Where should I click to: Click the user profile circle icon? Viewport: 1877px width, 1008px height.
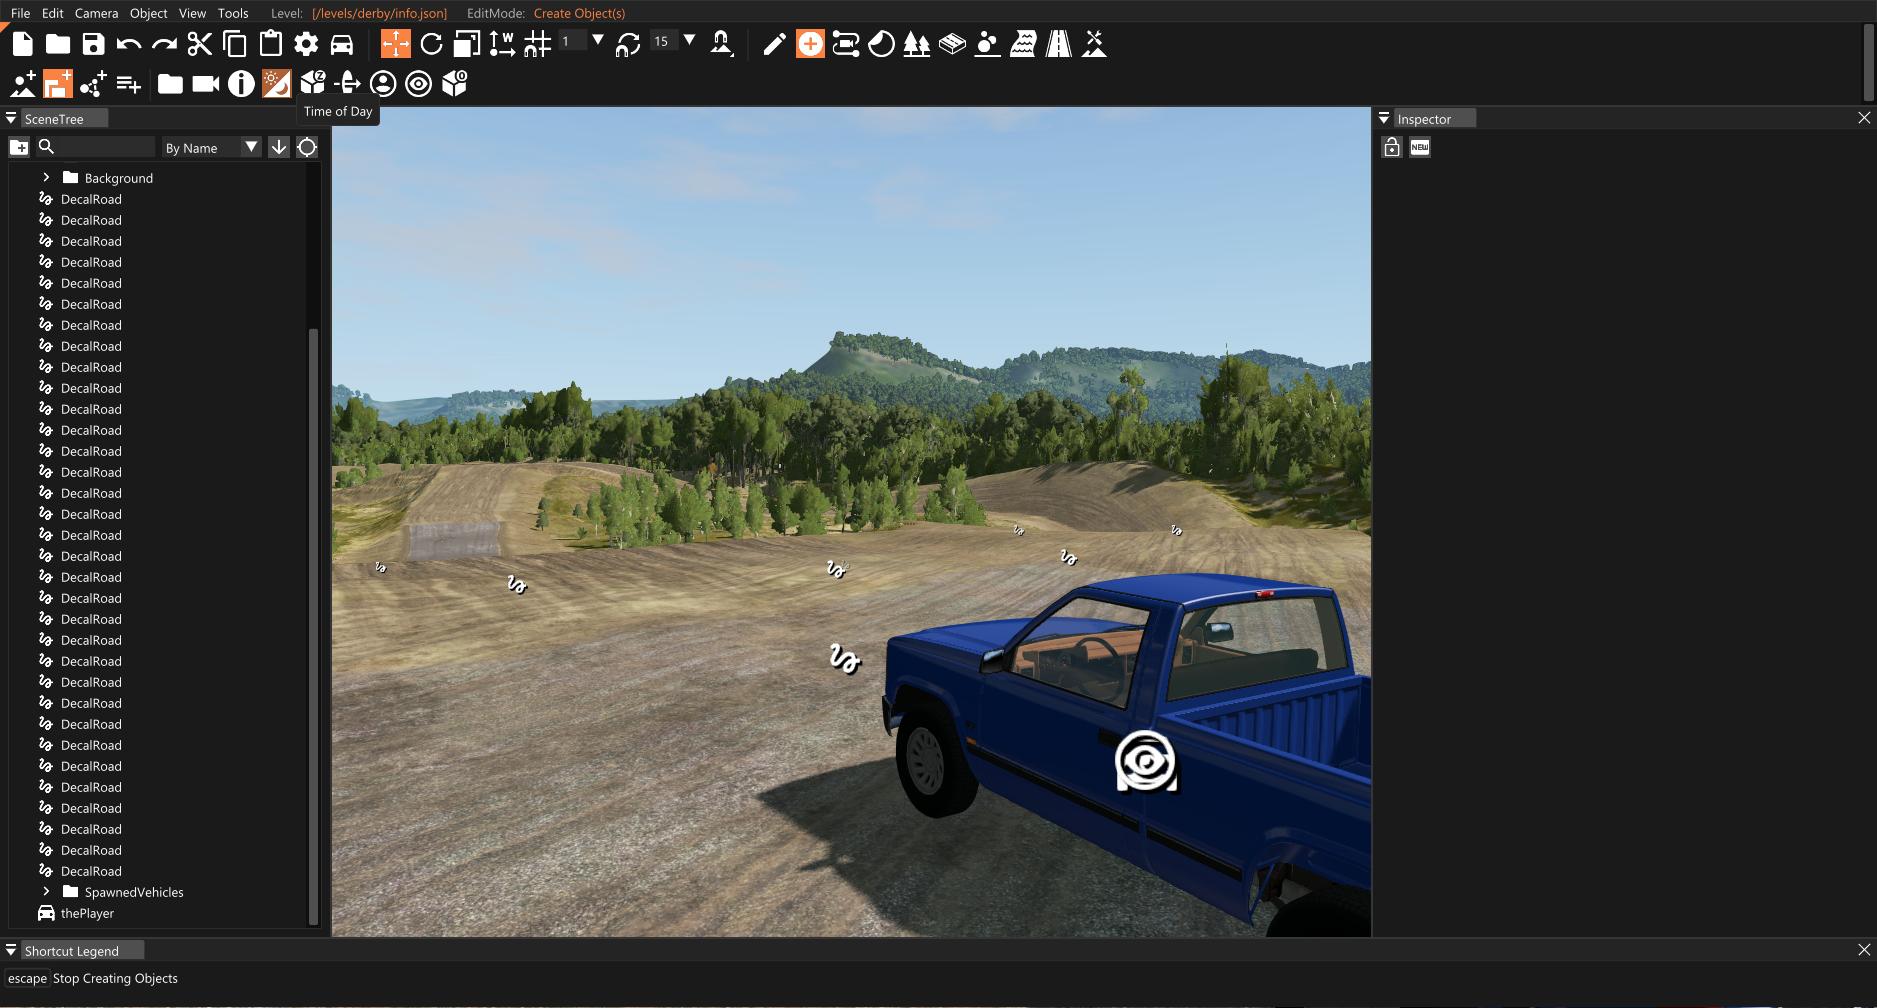[x=383, y=84]
